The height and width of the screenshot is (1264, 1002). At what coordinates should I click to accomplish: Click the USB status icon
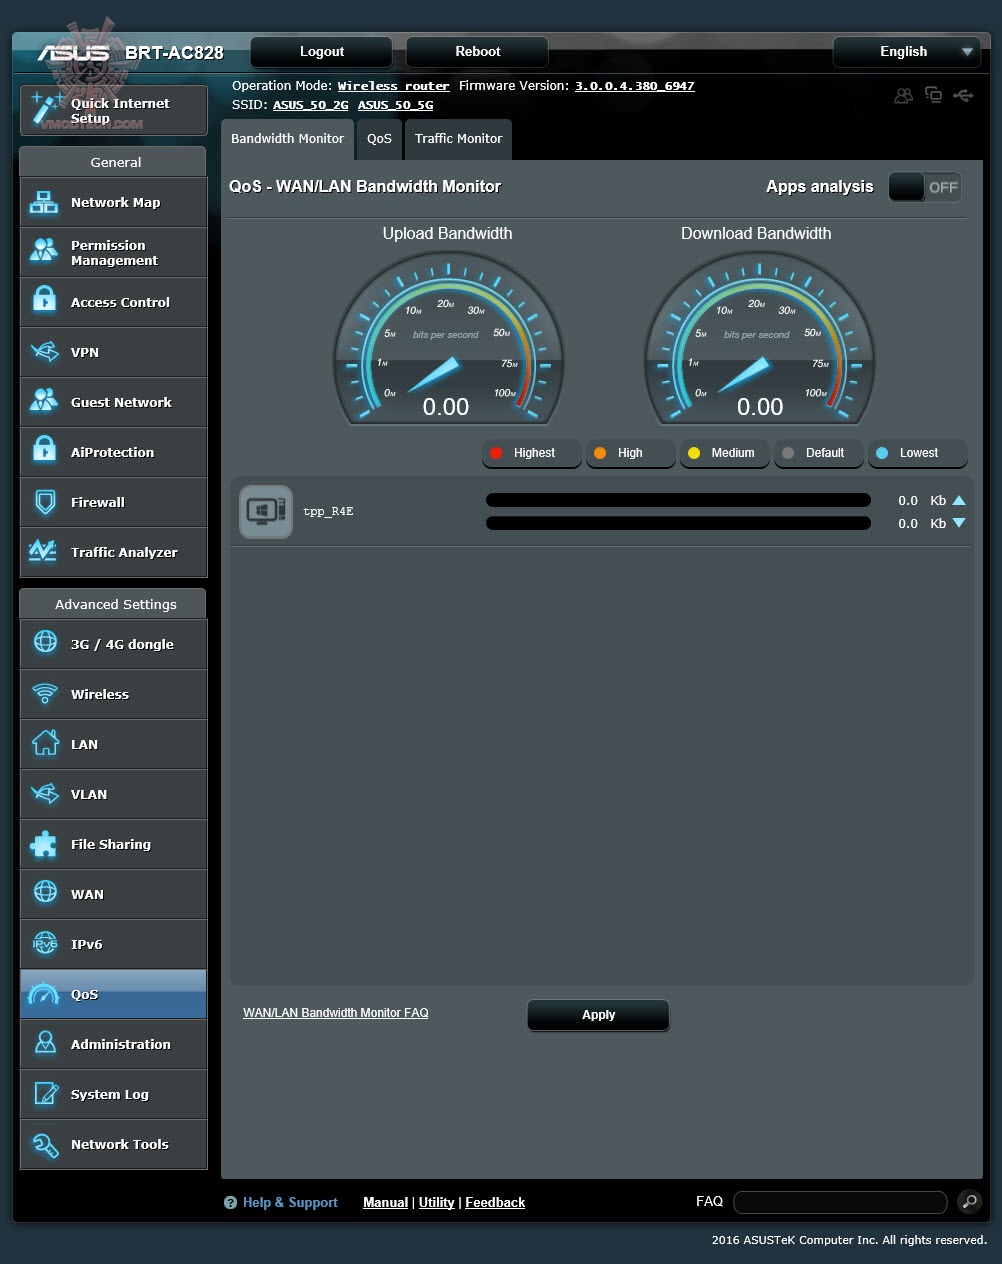coord(963,95)
